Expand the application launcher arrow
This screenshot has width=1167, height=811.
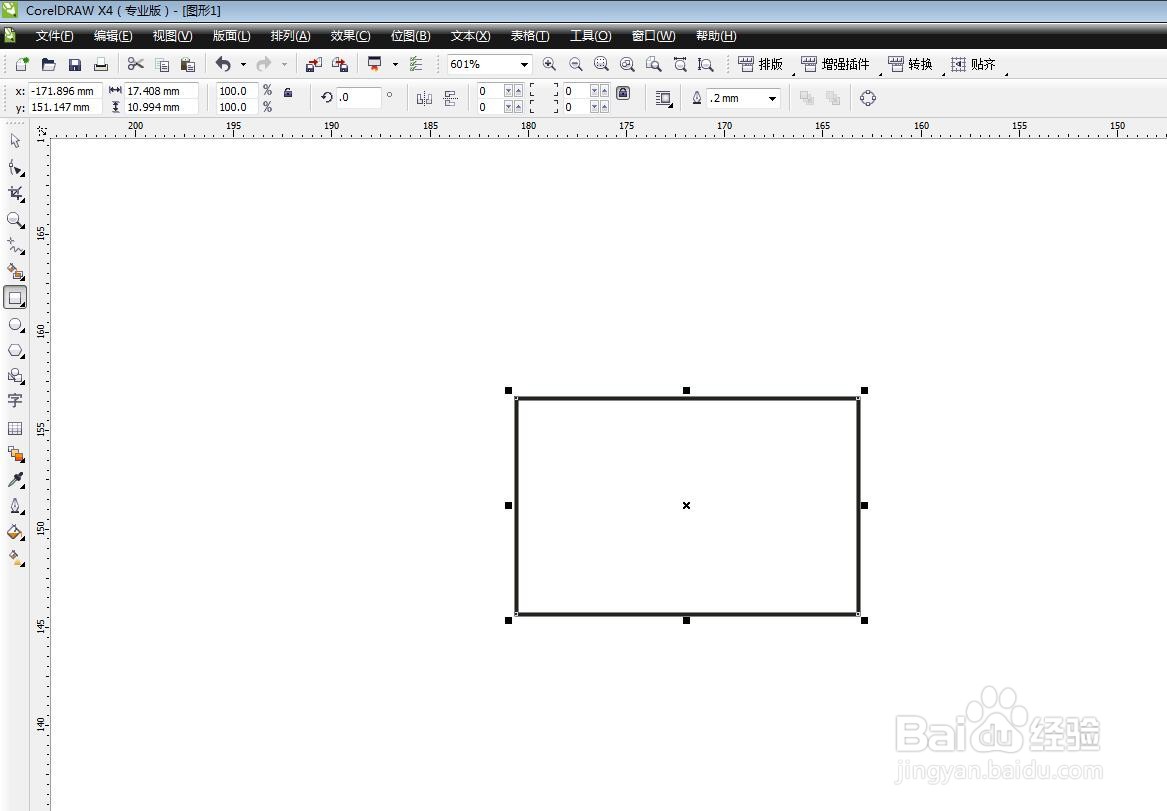pyautogui.click(x=395, y=65)
